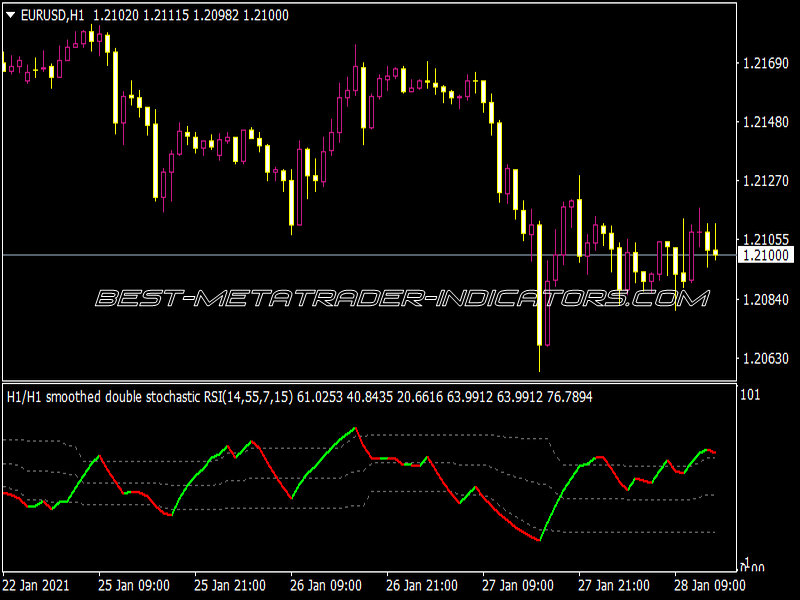Click the 26 Jan 09:00 time label
This screenshot has width=800, height=600.
(x=326, y=585)
